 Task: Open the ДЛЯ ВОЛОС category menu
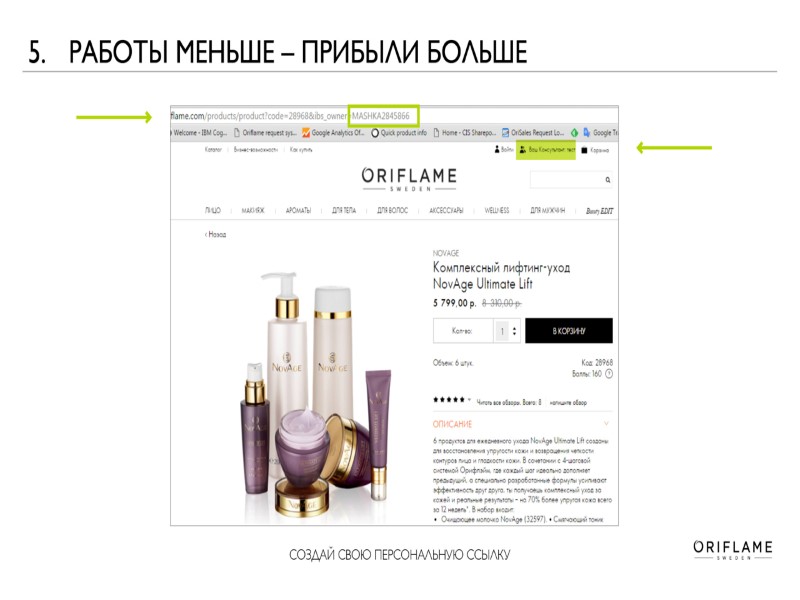click(392, 210)
